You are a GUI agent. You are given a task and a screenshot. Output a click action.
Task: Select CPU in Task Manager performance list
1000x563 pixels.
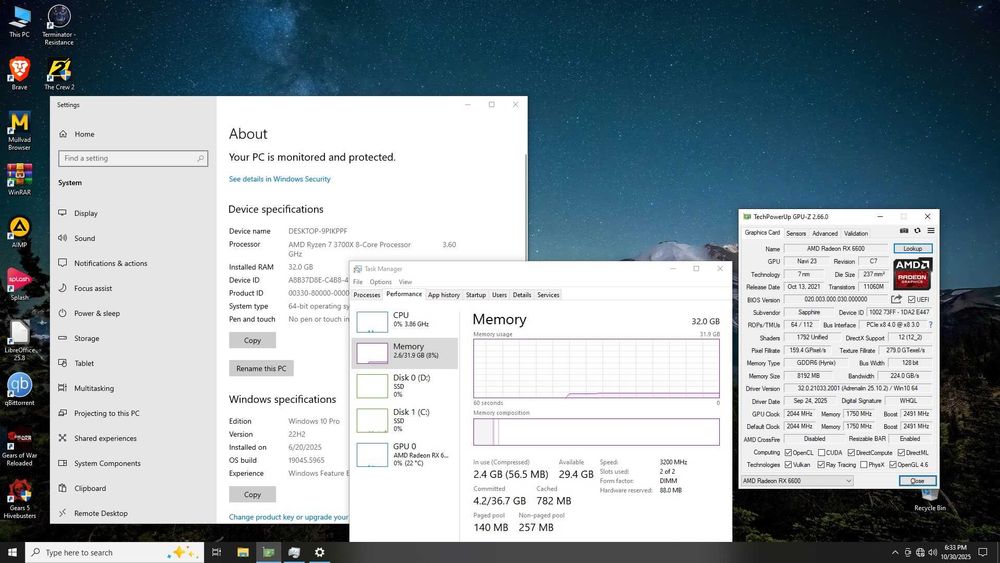[405, 321]
